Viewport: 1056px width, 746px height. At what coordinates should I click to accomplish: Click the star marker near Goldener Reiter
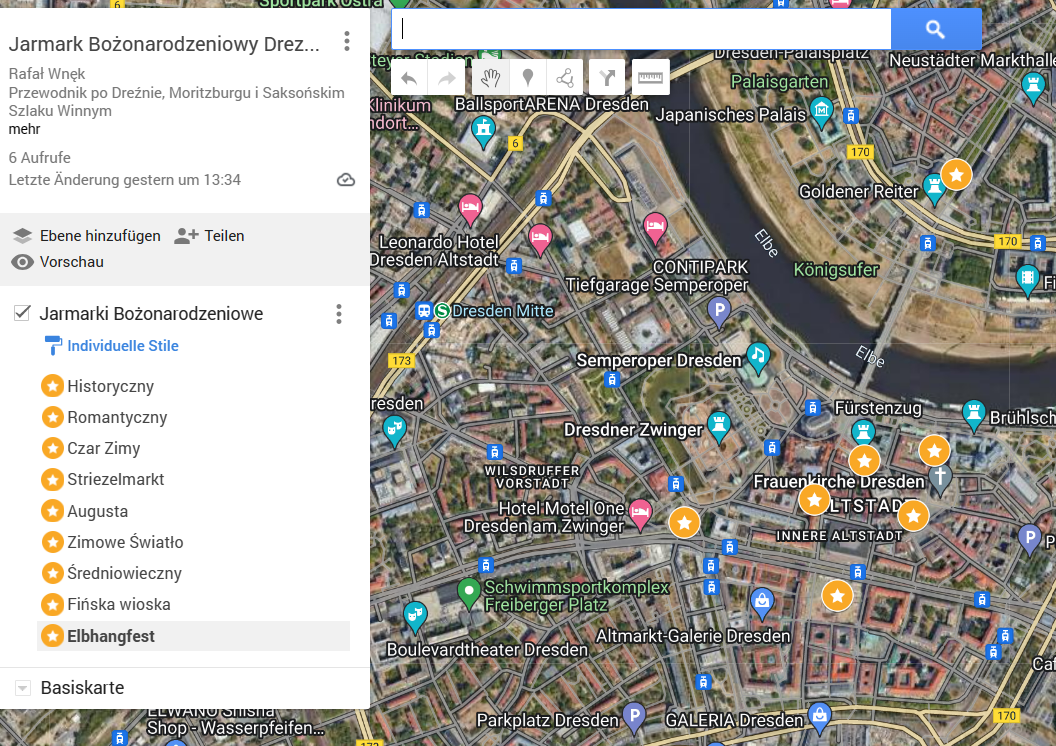[x=956, y=175]
